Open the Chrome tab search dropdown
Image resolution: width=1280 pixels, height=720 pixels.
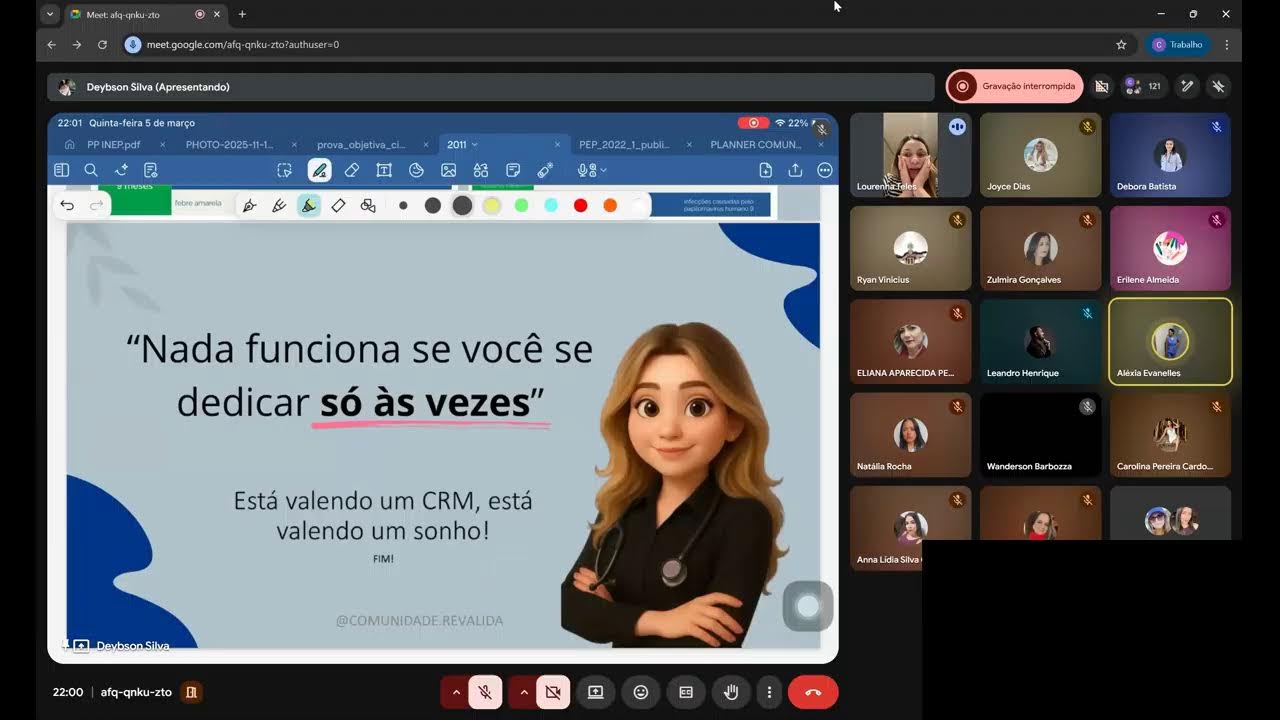tap(50, 14)
